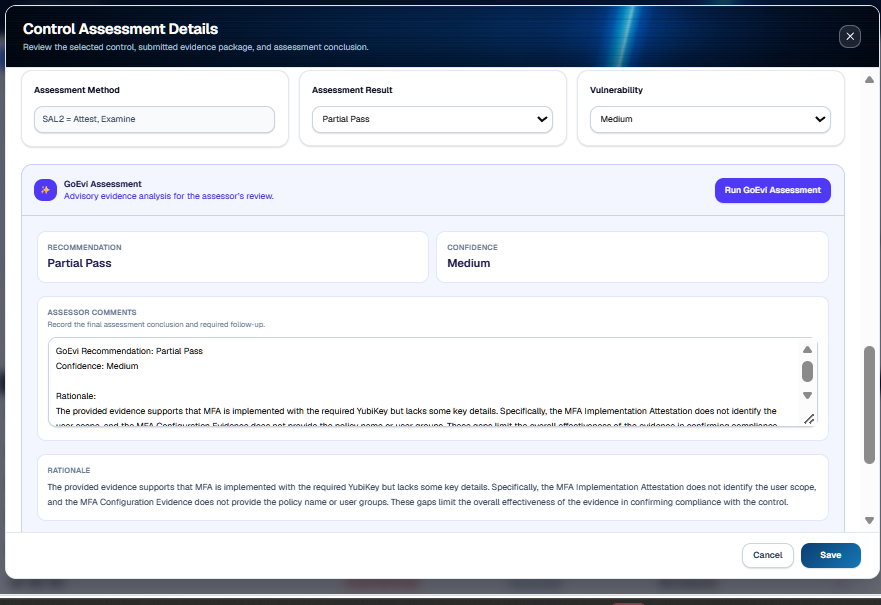
Task: Run the GoEvi Assessment
Action: 773,190
